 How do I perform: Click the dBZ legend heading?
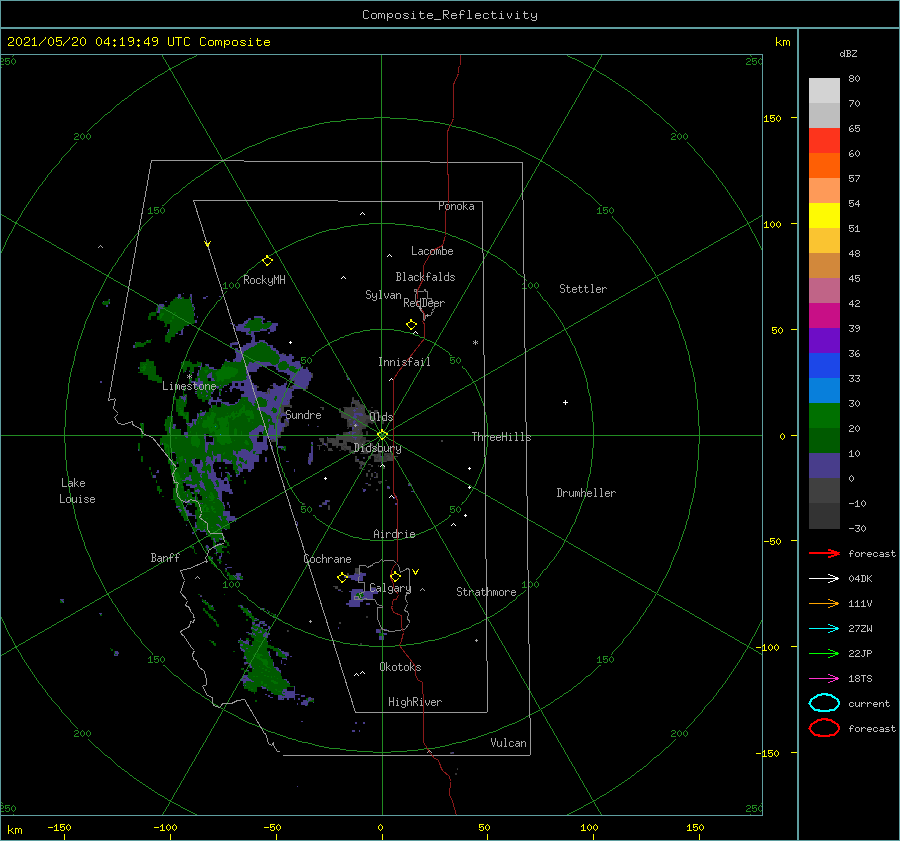[x=848, y=53]
